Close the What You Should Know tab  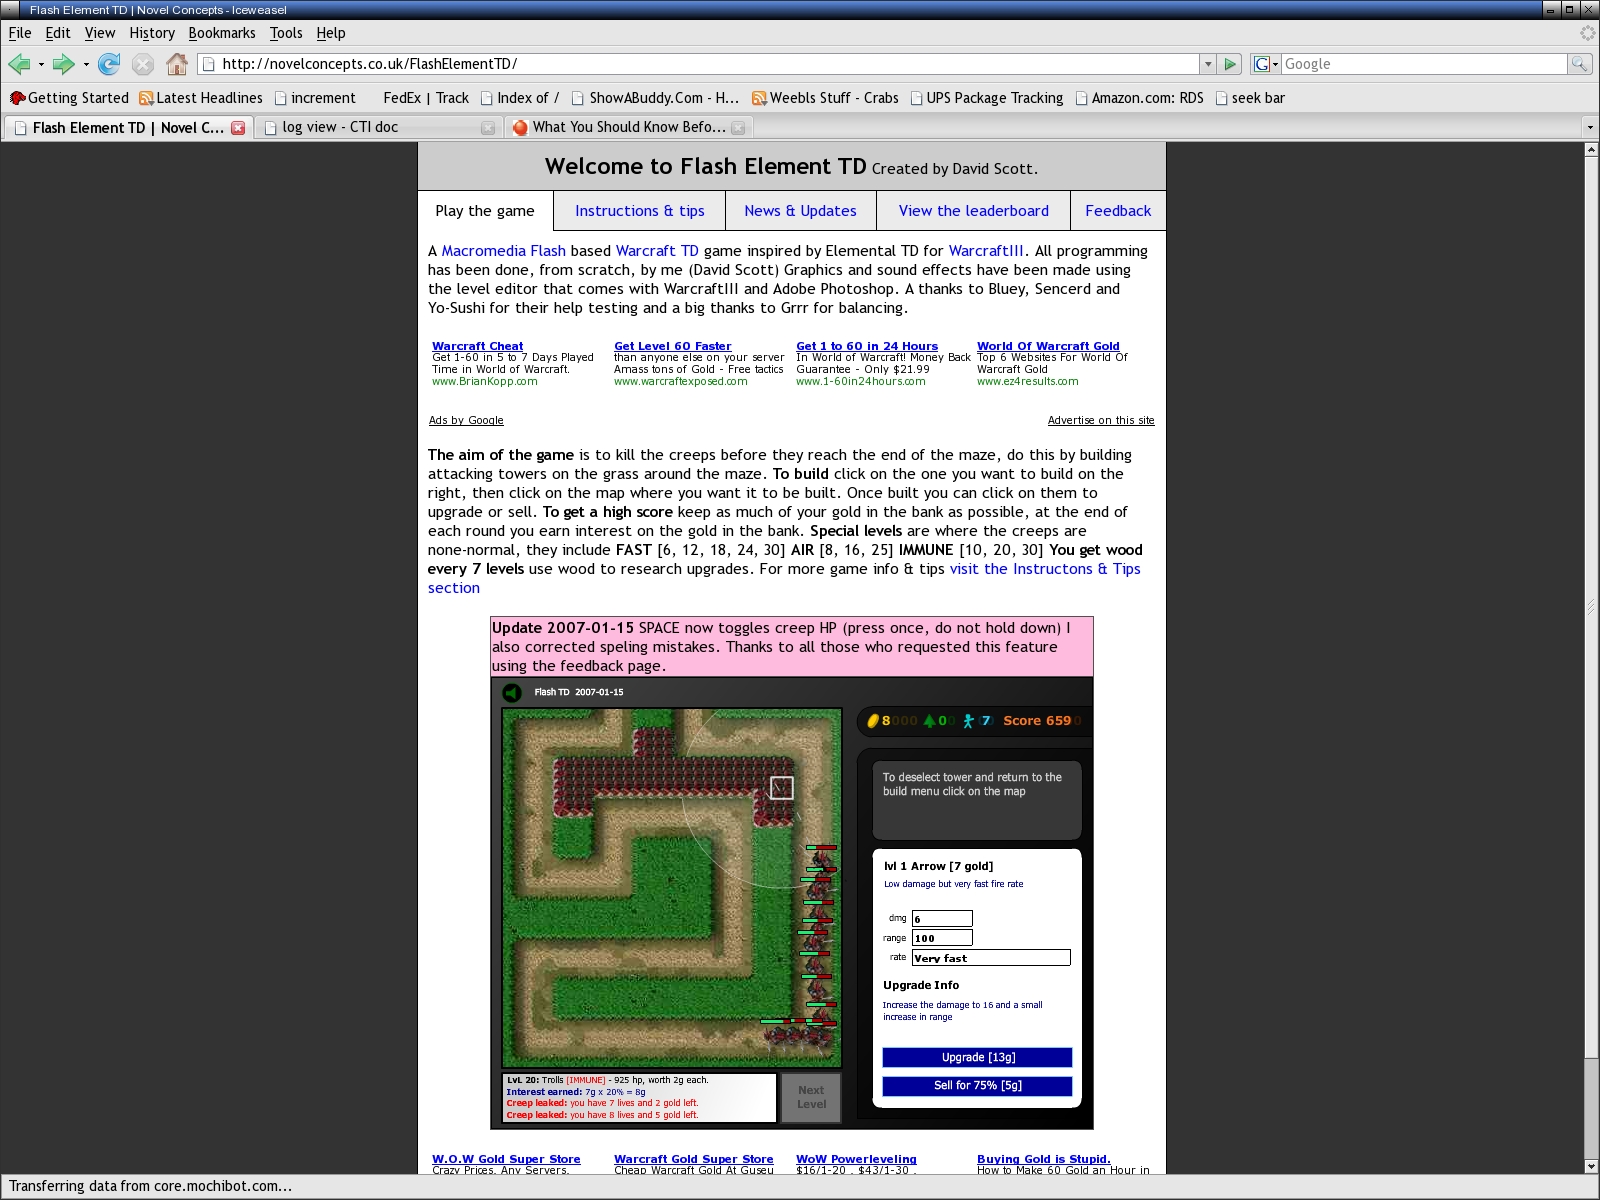[x=738, y=127]
